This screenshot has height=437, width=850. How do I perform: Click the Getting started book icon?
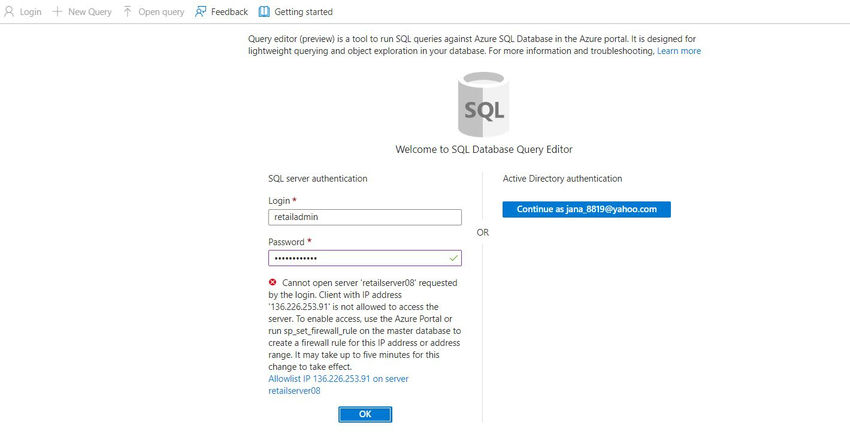pyautogui.click(x=264, y=11)
